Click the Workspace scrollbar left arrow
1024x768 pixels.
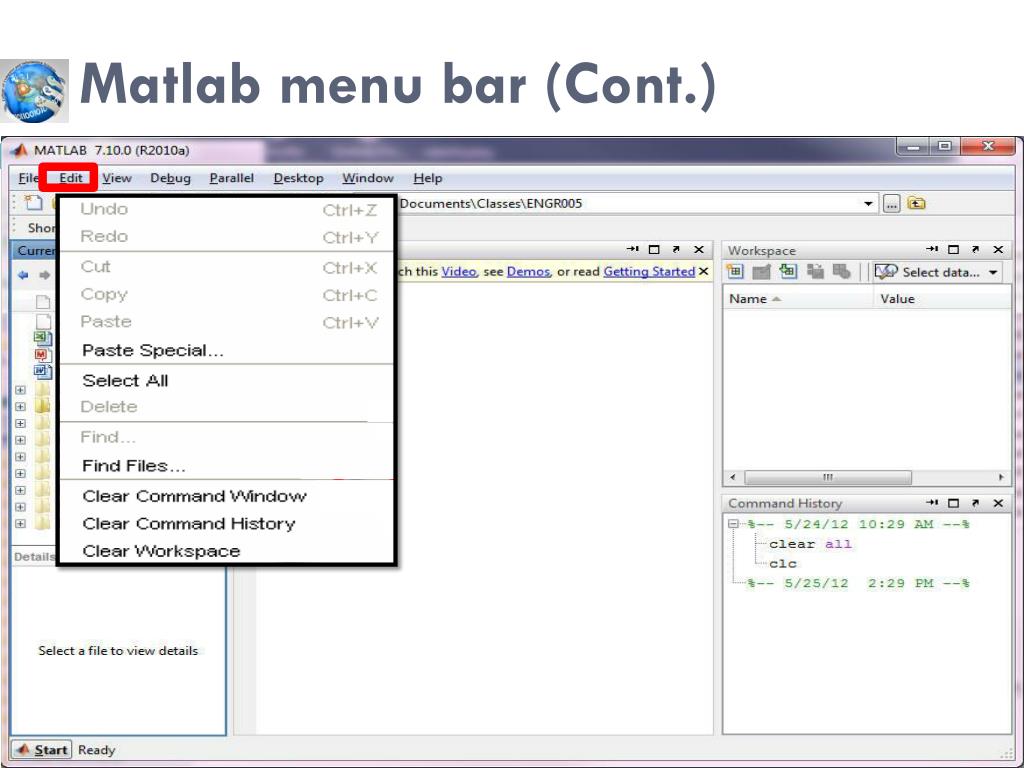click(x=733, y=477)
